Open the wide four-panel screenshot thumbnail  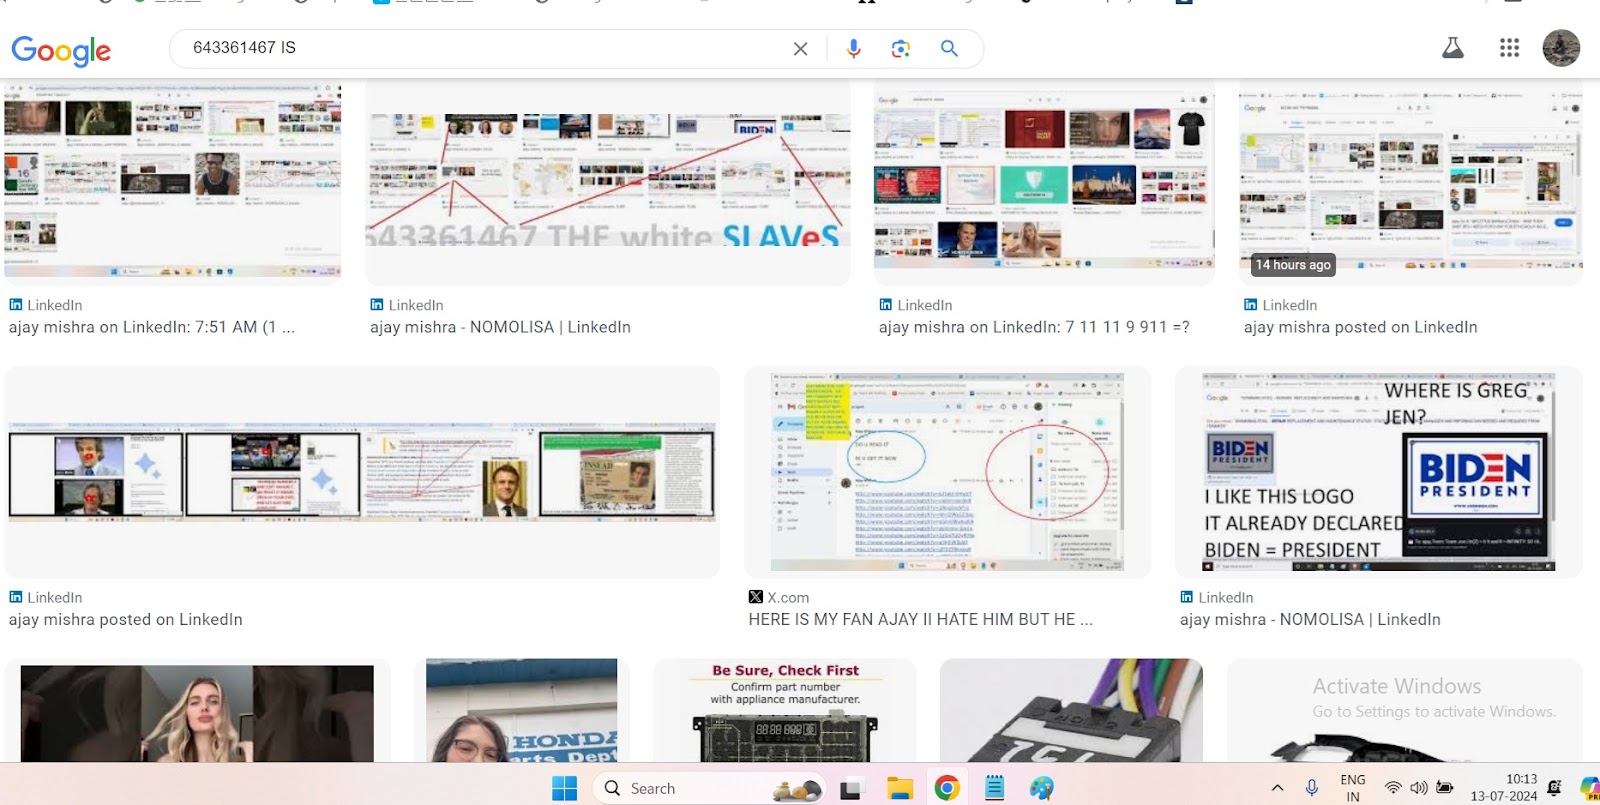point(362,472)
